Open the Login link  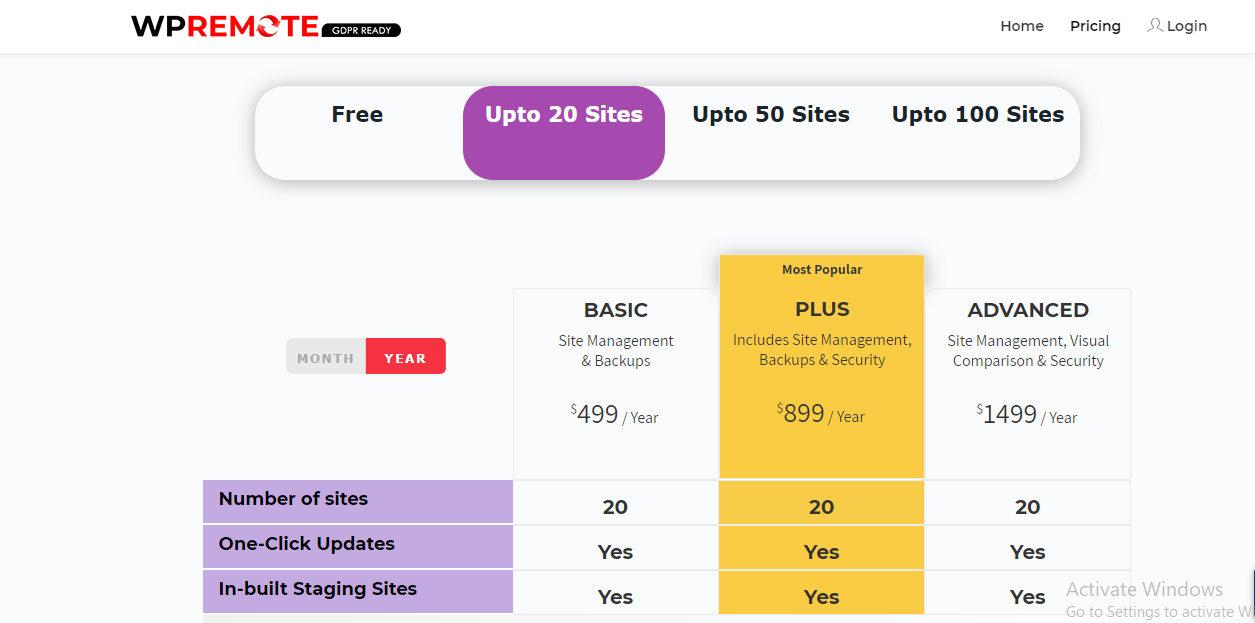1187,26
